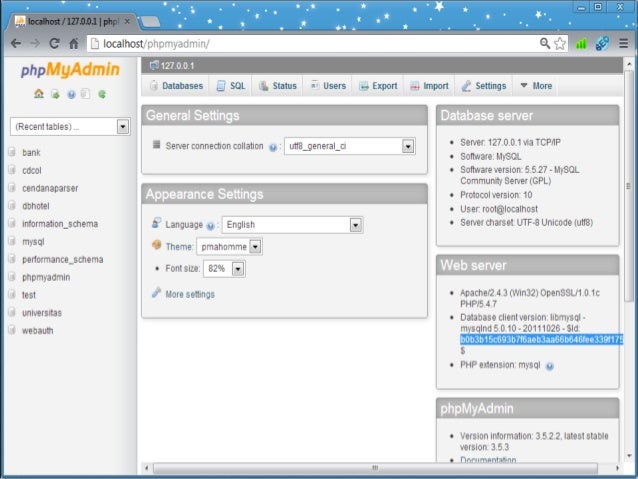Screen dimensions: 638x479
Task: Click the phpMyAdmin logo
Action: point(70,70)
